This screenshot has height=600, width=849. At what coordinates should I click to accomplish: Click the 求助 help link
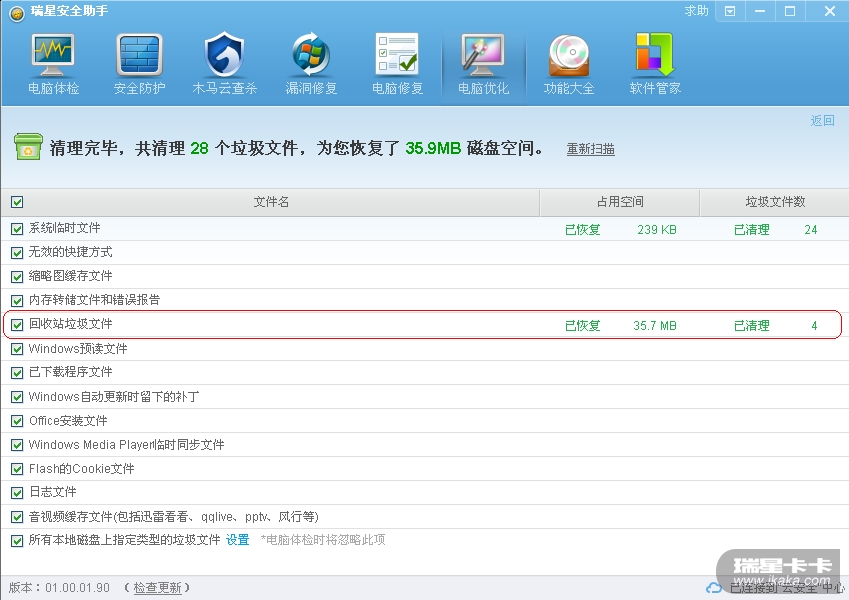[696, 11]
